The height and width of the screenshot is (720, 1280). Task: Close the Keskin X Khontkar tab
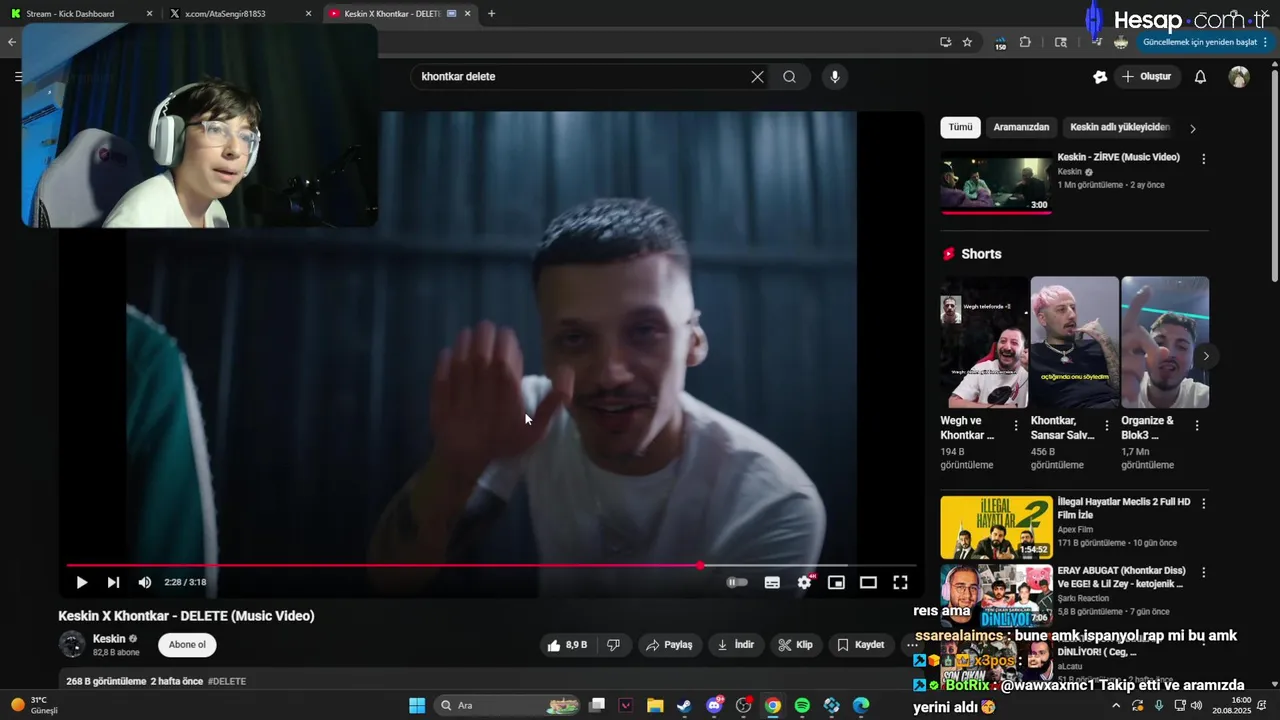pos(467,14)
